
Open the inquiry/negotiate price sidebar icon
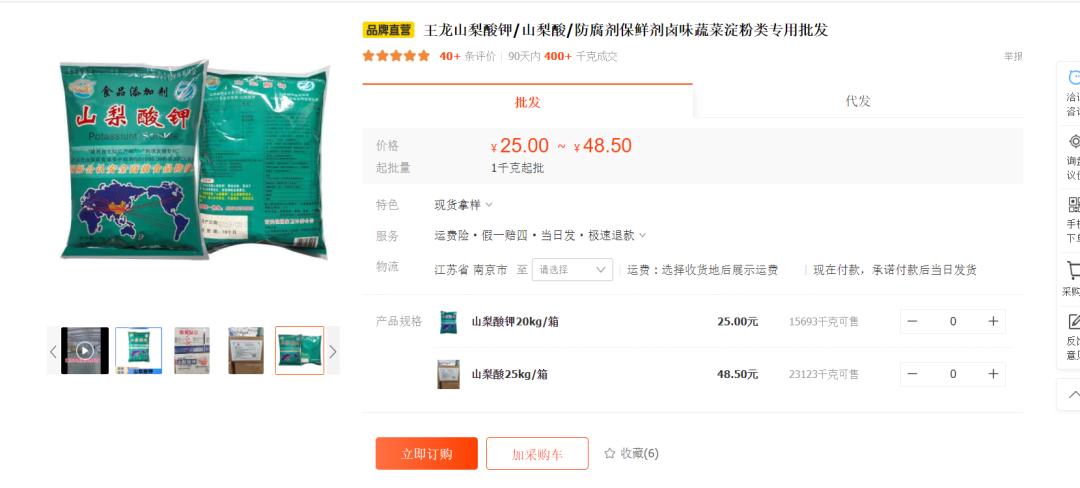pos(1074,142)
